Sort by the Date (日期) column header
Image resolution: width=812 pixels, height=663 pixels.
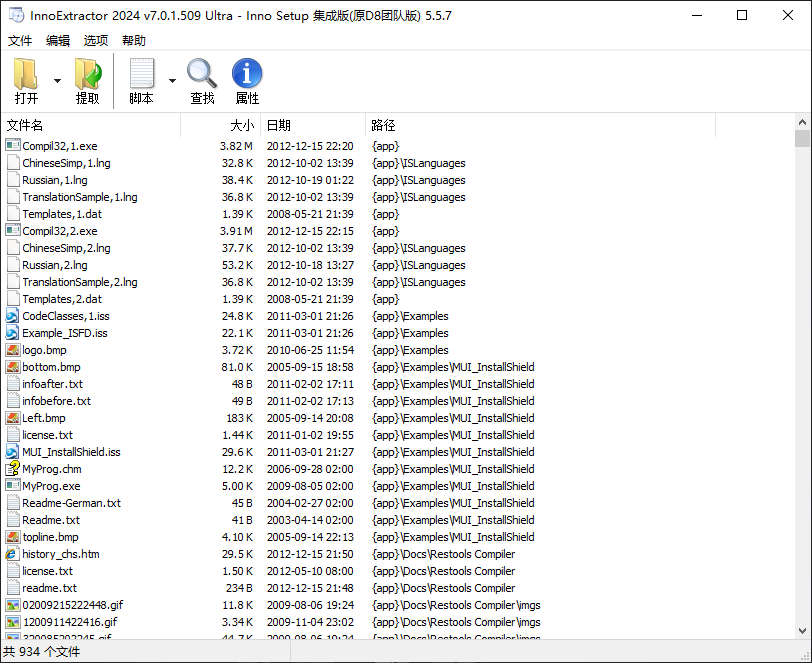[279, 125]
